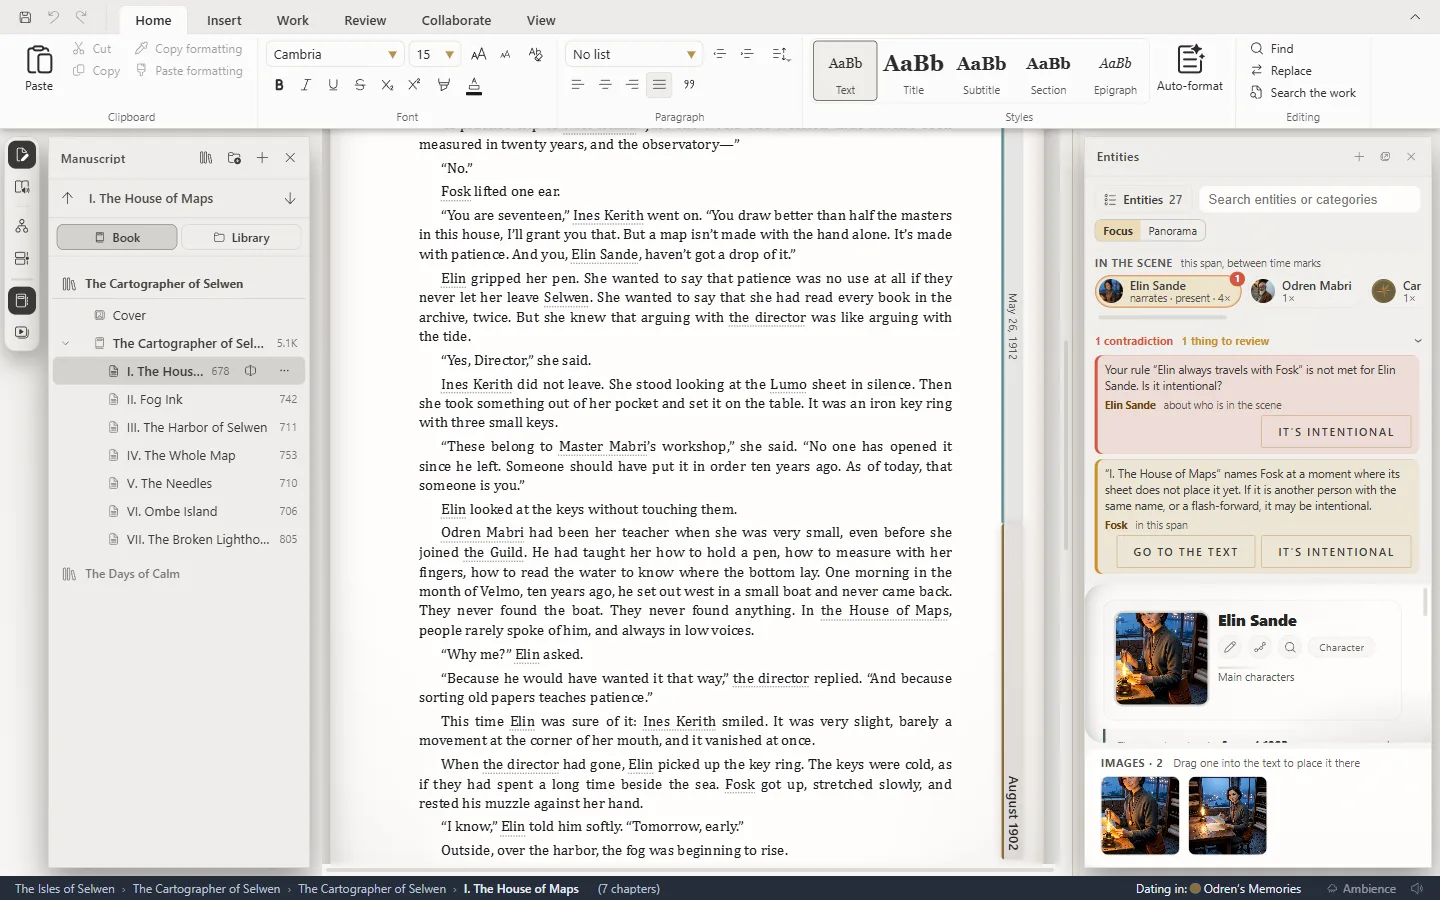The width and height of the screenshot is (1440, 900).
Task: Open the media playback icon in left sidebar
Action: coord(22,332)
